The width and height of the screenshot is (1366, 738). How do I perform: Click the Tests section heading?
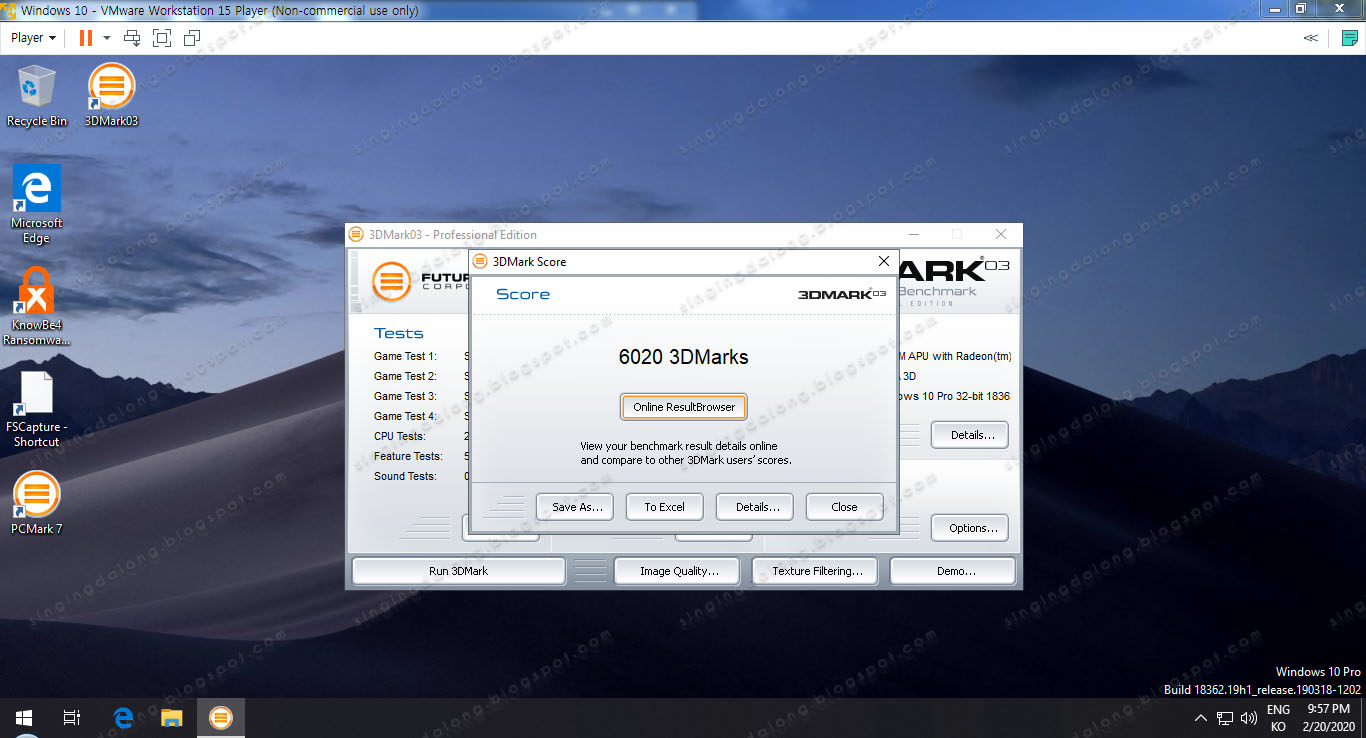399,333
